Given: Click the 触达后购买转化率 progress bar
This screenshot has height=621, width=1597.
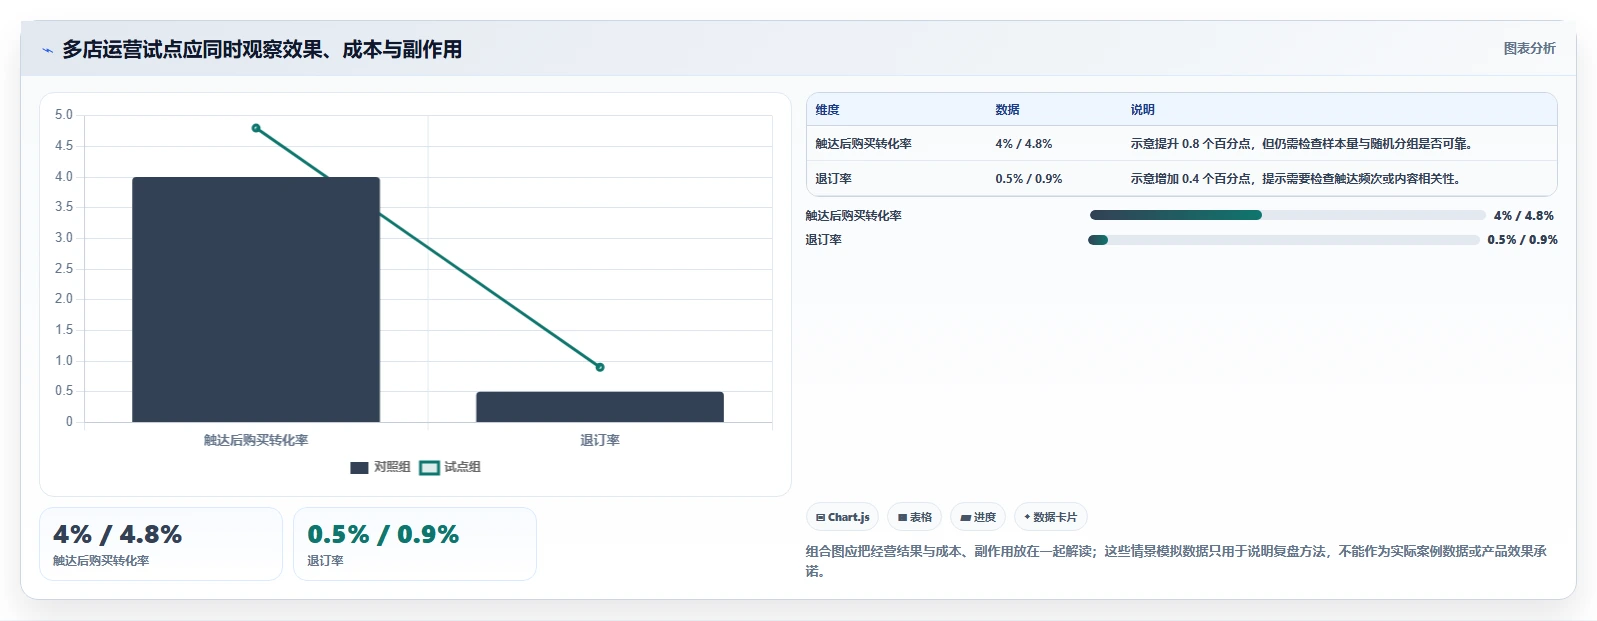Looking at the screenshot, I should tap(1288, 215).
